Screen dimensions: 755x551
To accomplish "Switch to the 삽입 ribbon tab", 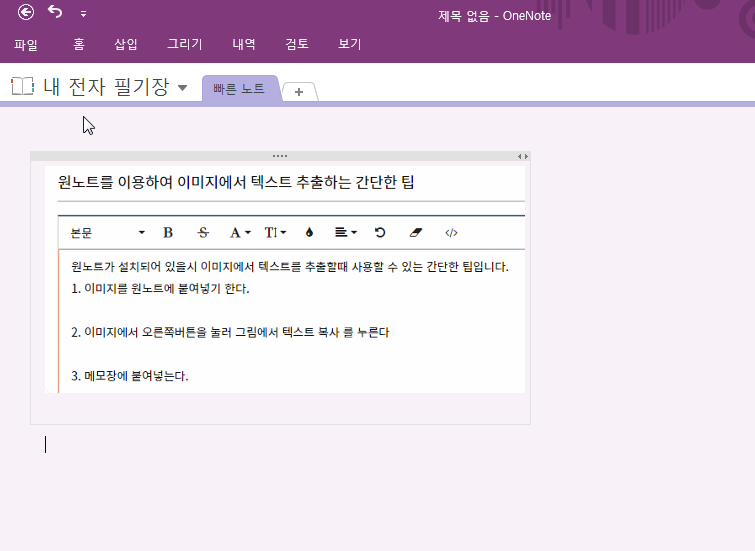I will (x=126, y=44).
